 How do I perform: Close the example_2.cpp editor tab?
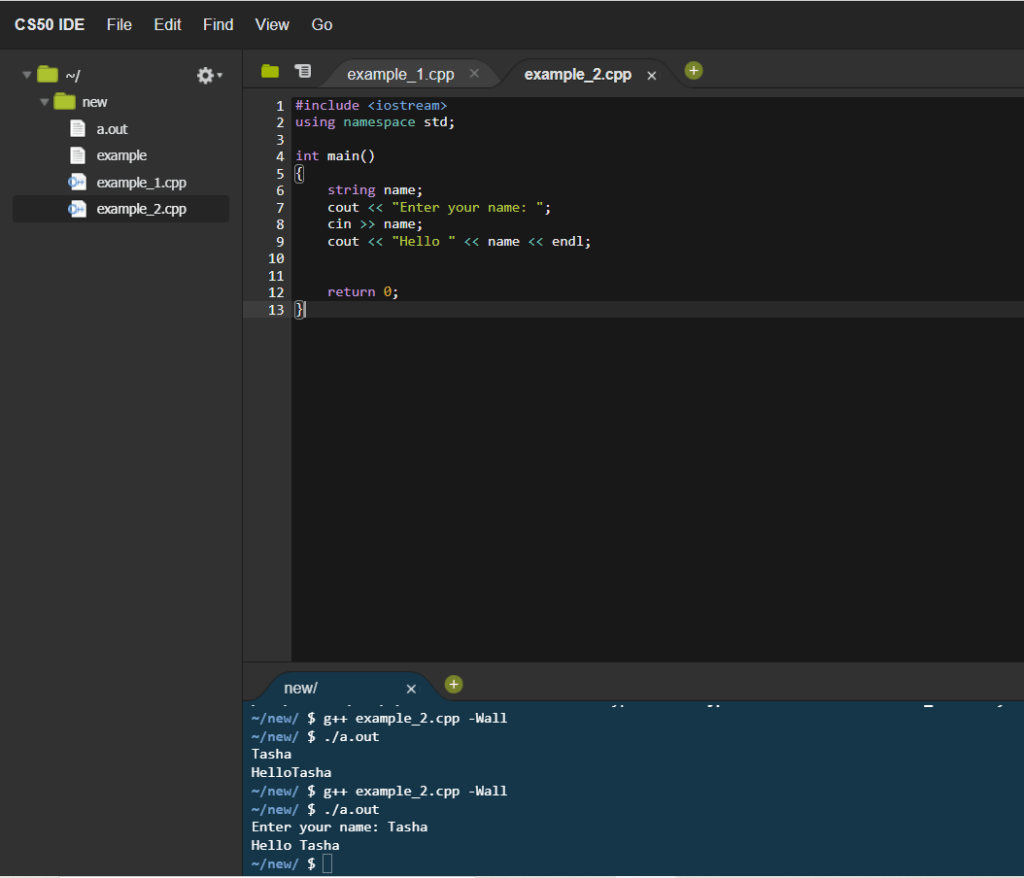tap(652, 75)
